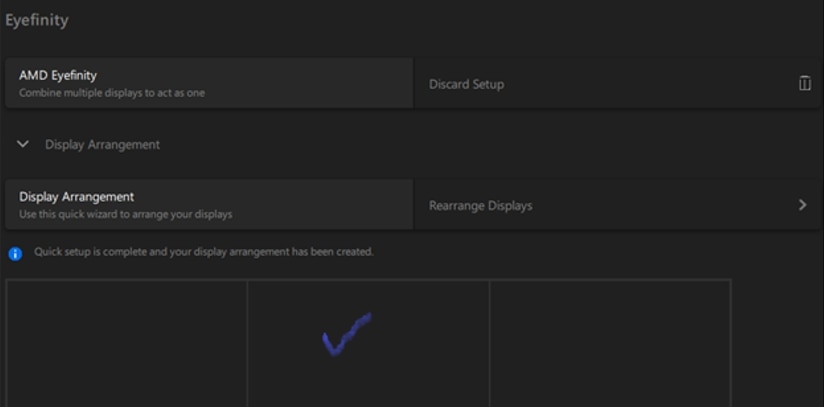Image resolution: width=824 pixels, height=407 pixels.
Task: Click the blue info icon
Action: pos(15,253)
